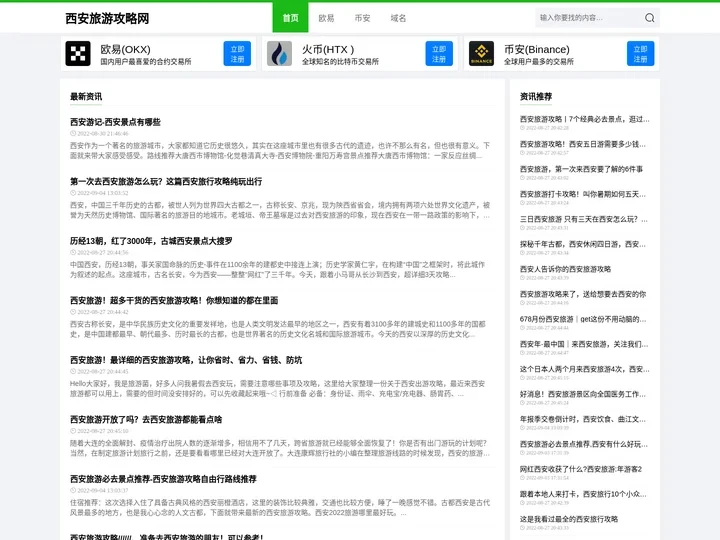Click the 币安(Binance) banner title text
Viewport: 720px width, 540px height.
(537, 49)
